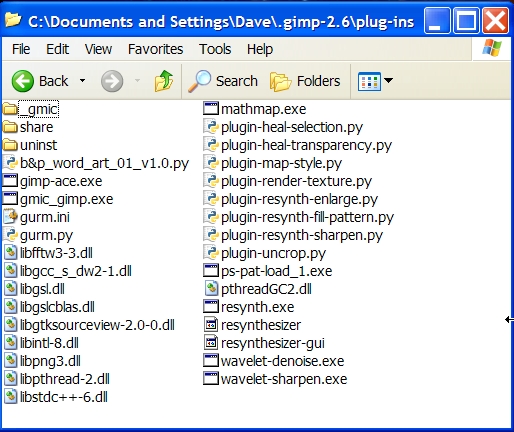Toggle the Folders pane

305,81
